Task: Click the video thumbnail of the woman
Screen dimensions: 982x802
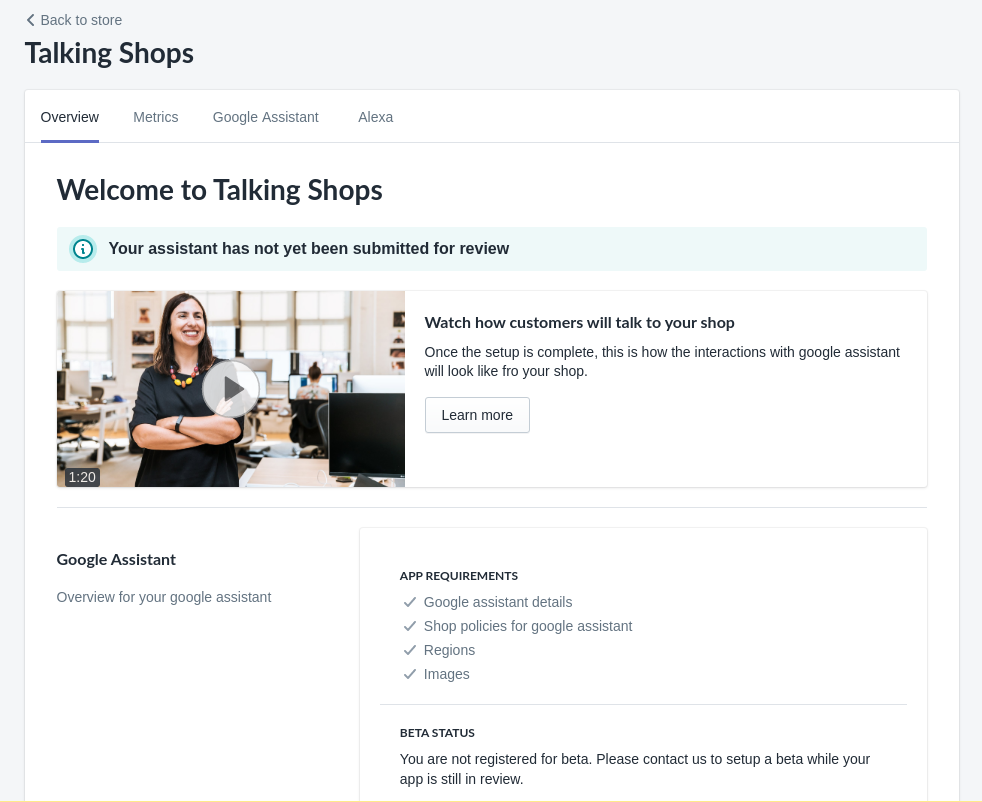Action: tap(230, 389)
